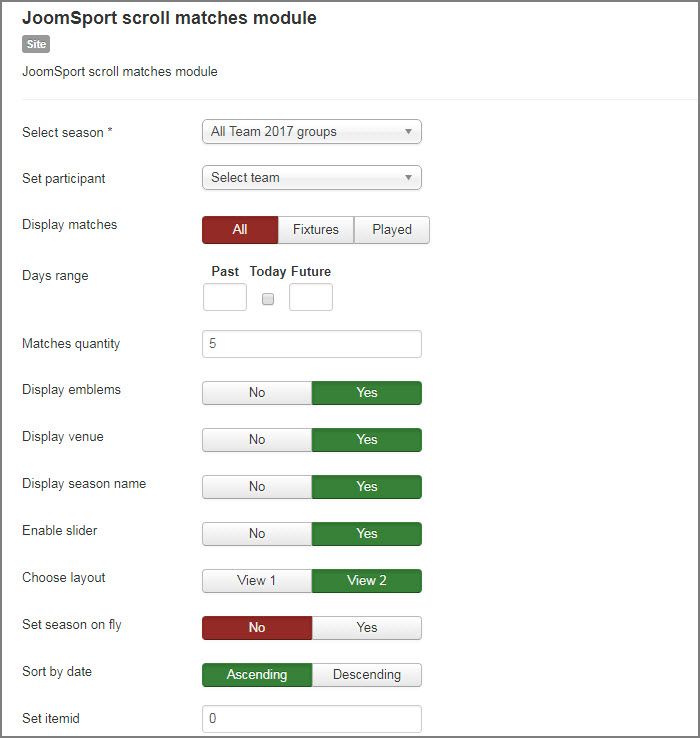Viewport: 700px width, 738px height.
Task: Set Display venue to No
Action: (257, 440)
